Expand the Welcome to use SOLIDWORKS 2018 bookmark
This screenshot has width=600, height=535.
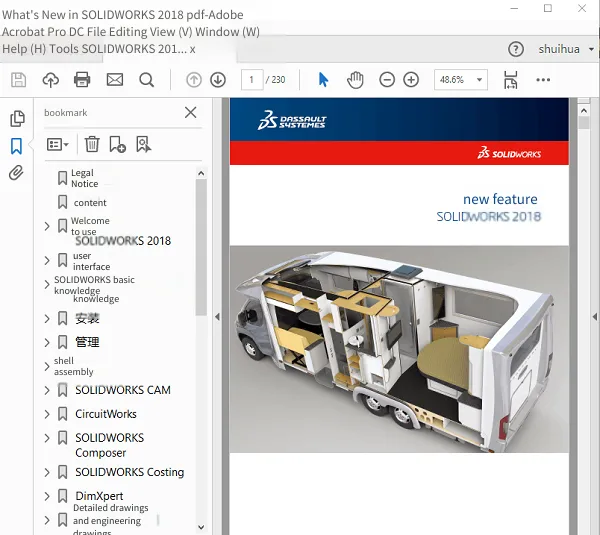click(x=47, y=226)
